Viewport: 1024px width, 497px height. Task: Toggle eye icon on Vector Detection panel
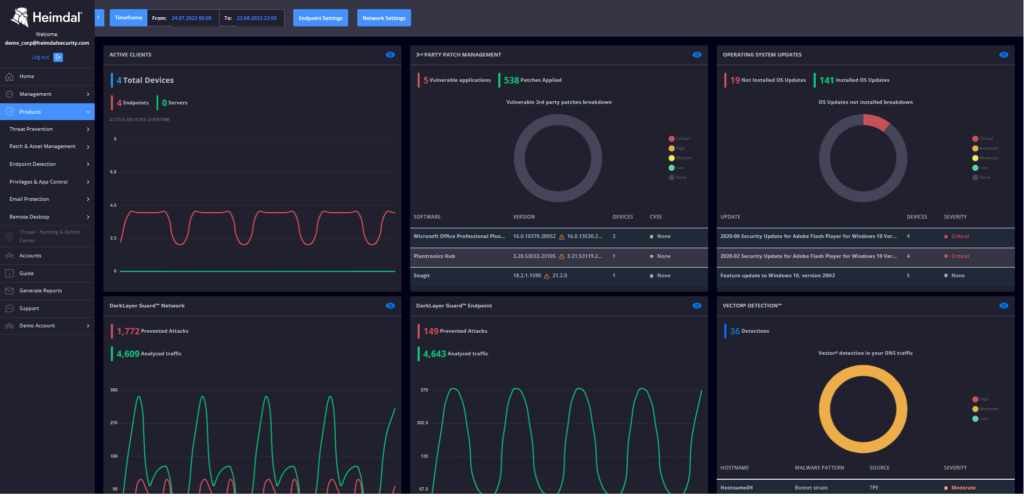pyautogui.click(x=1004, y=305)
